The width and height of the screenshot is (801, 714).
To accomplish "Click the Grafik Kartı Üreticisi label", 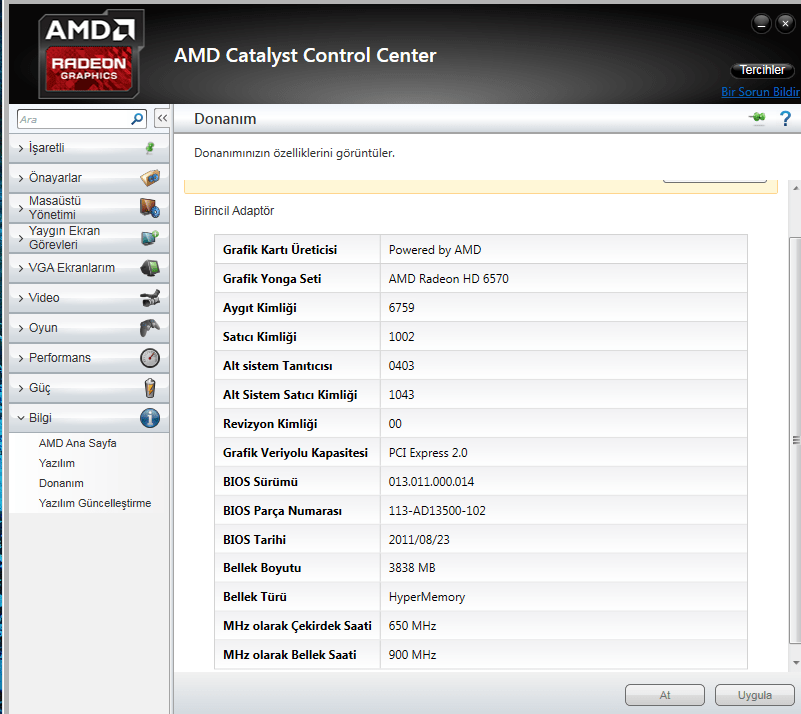I will click(280, 250).
